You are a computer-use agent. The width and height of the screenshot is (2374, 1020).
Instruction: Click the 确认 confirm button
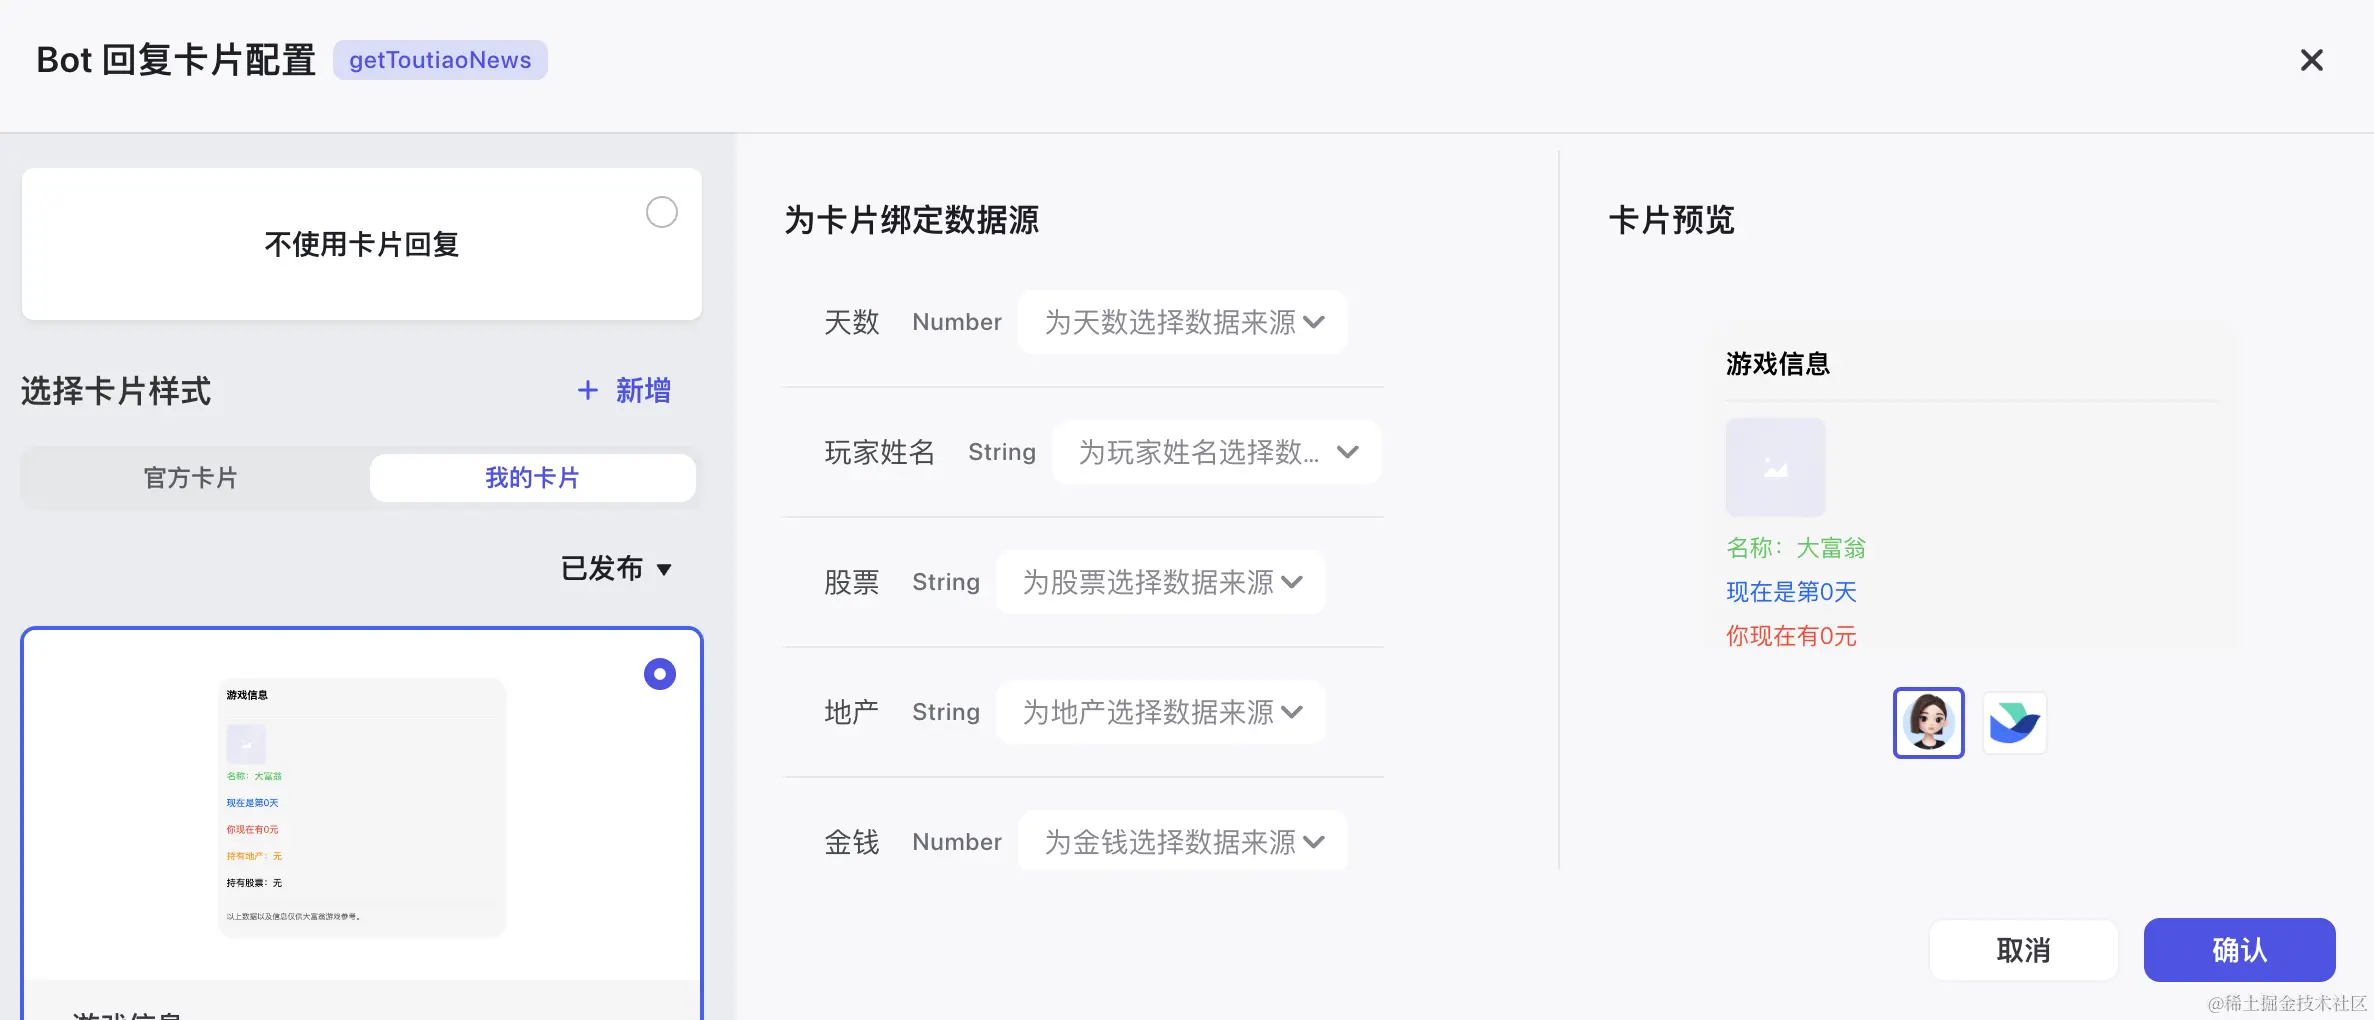point(2240,949)
